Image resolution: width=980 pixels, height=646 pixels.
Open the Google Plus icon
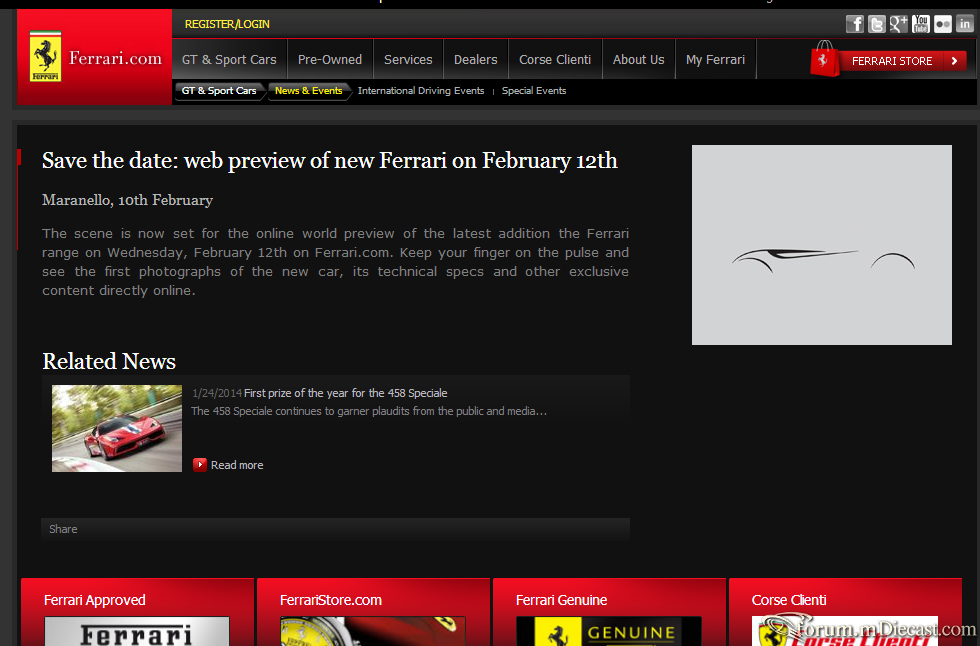coord(898,24)
